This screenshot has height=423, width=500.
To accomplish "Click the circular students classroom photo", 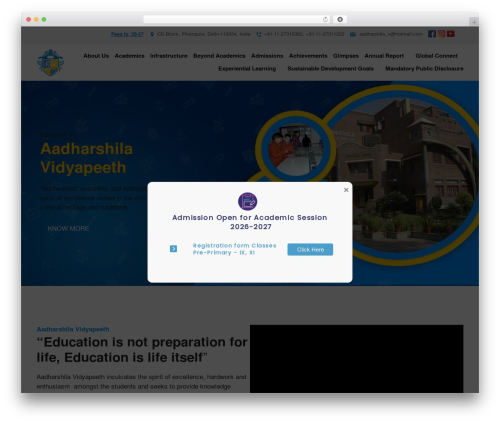I will pos(295,149).
